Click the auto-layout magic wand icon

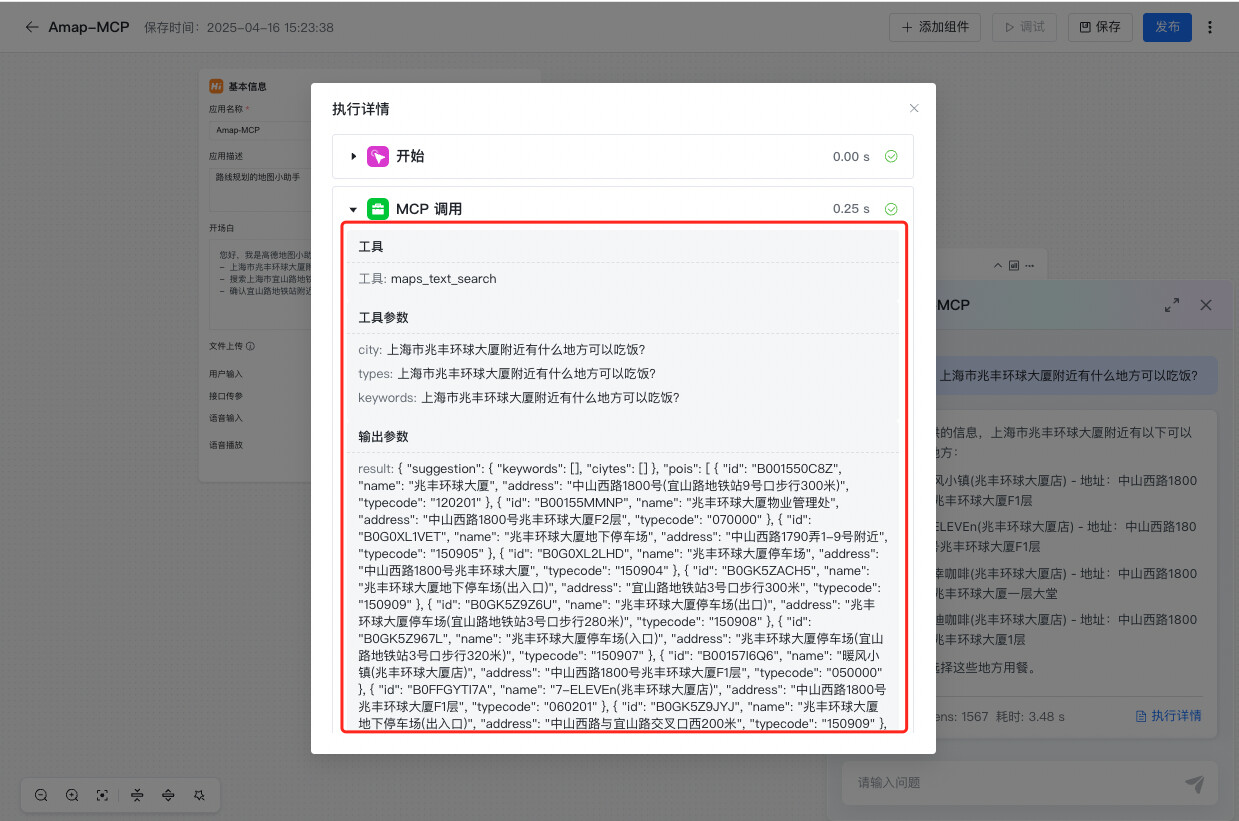199,795
